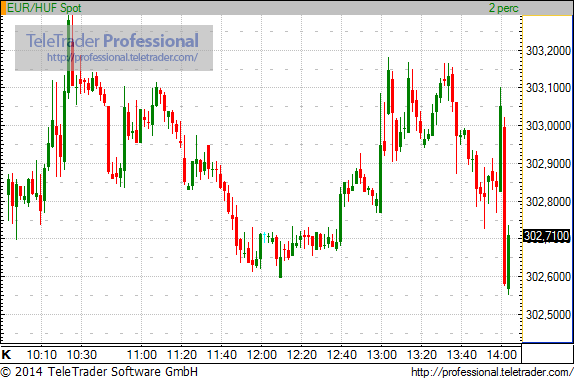This screenshot has width=574, height=381.
Task: Click the K symbol on the time axis
Action: point(7,354)
